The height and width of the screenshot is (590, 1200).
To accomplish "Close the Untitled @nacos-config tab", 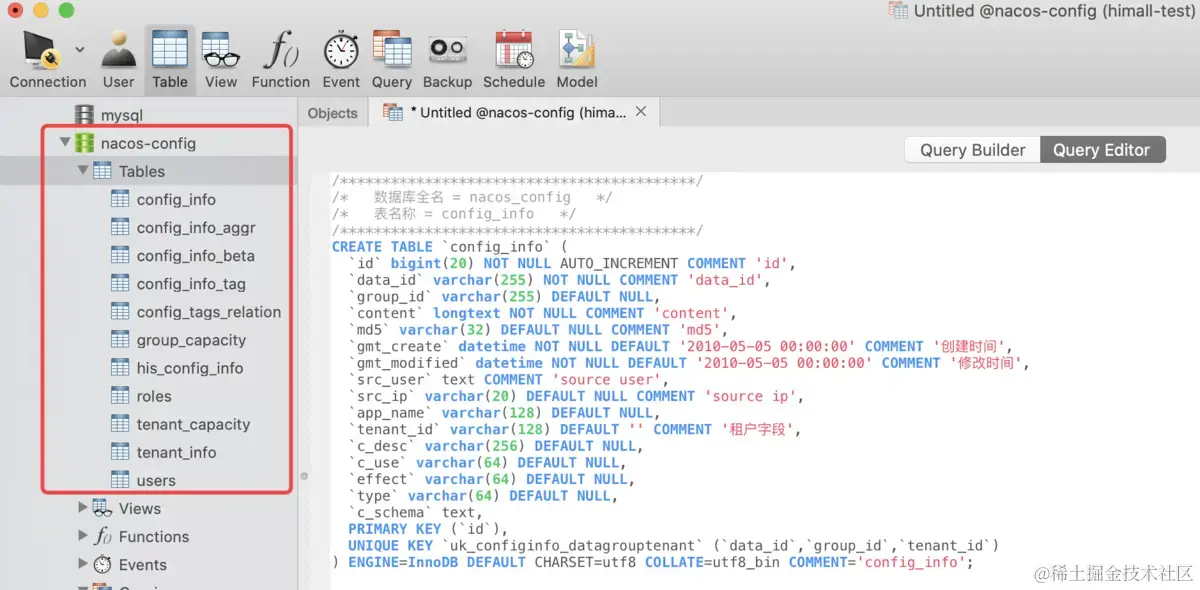I will (641, 111).
